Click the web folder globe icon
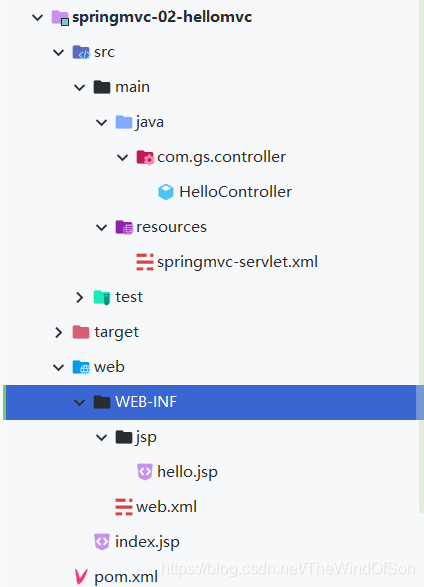424x587 pixels. [x=81, y=367]
